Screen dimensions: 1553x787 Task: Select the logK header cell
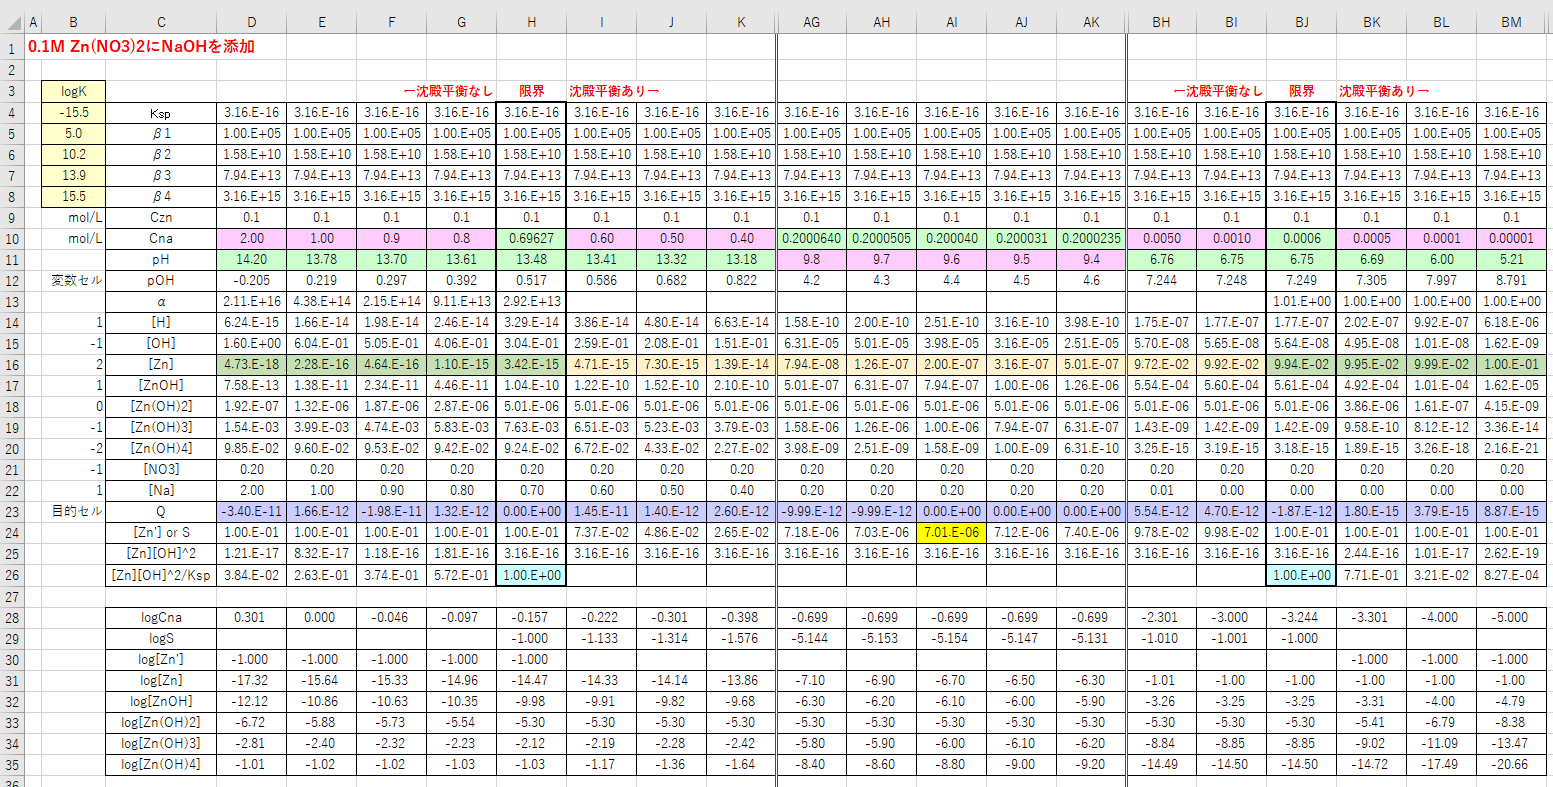tap(74, 91)
